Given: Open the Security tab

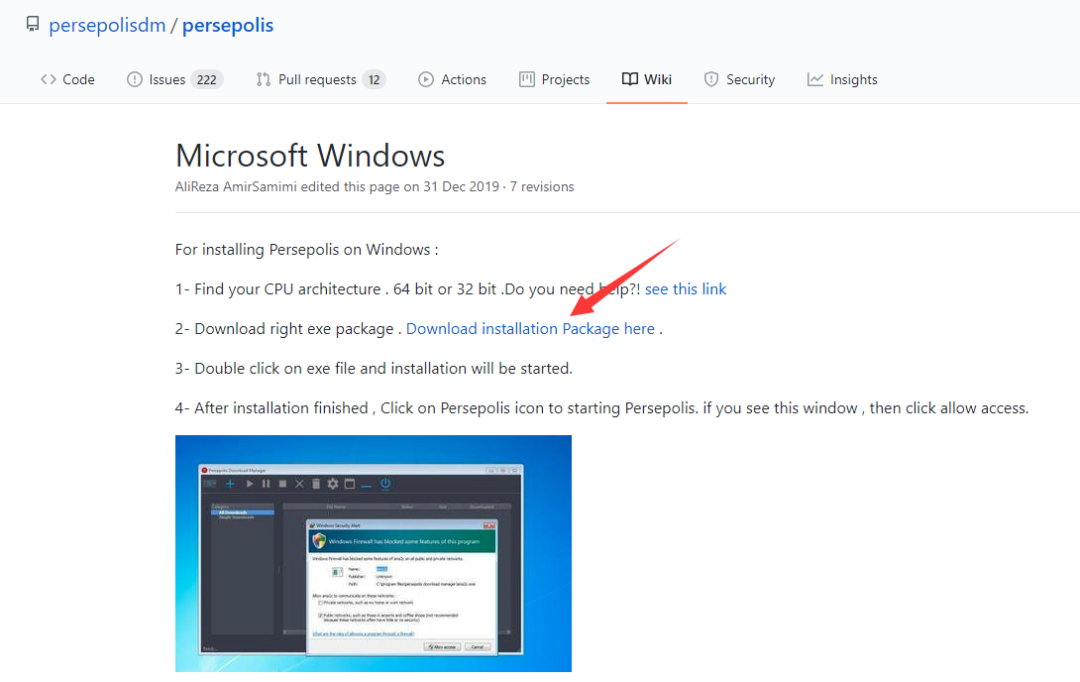Looking at the screenshot, I should coord(739,79).
